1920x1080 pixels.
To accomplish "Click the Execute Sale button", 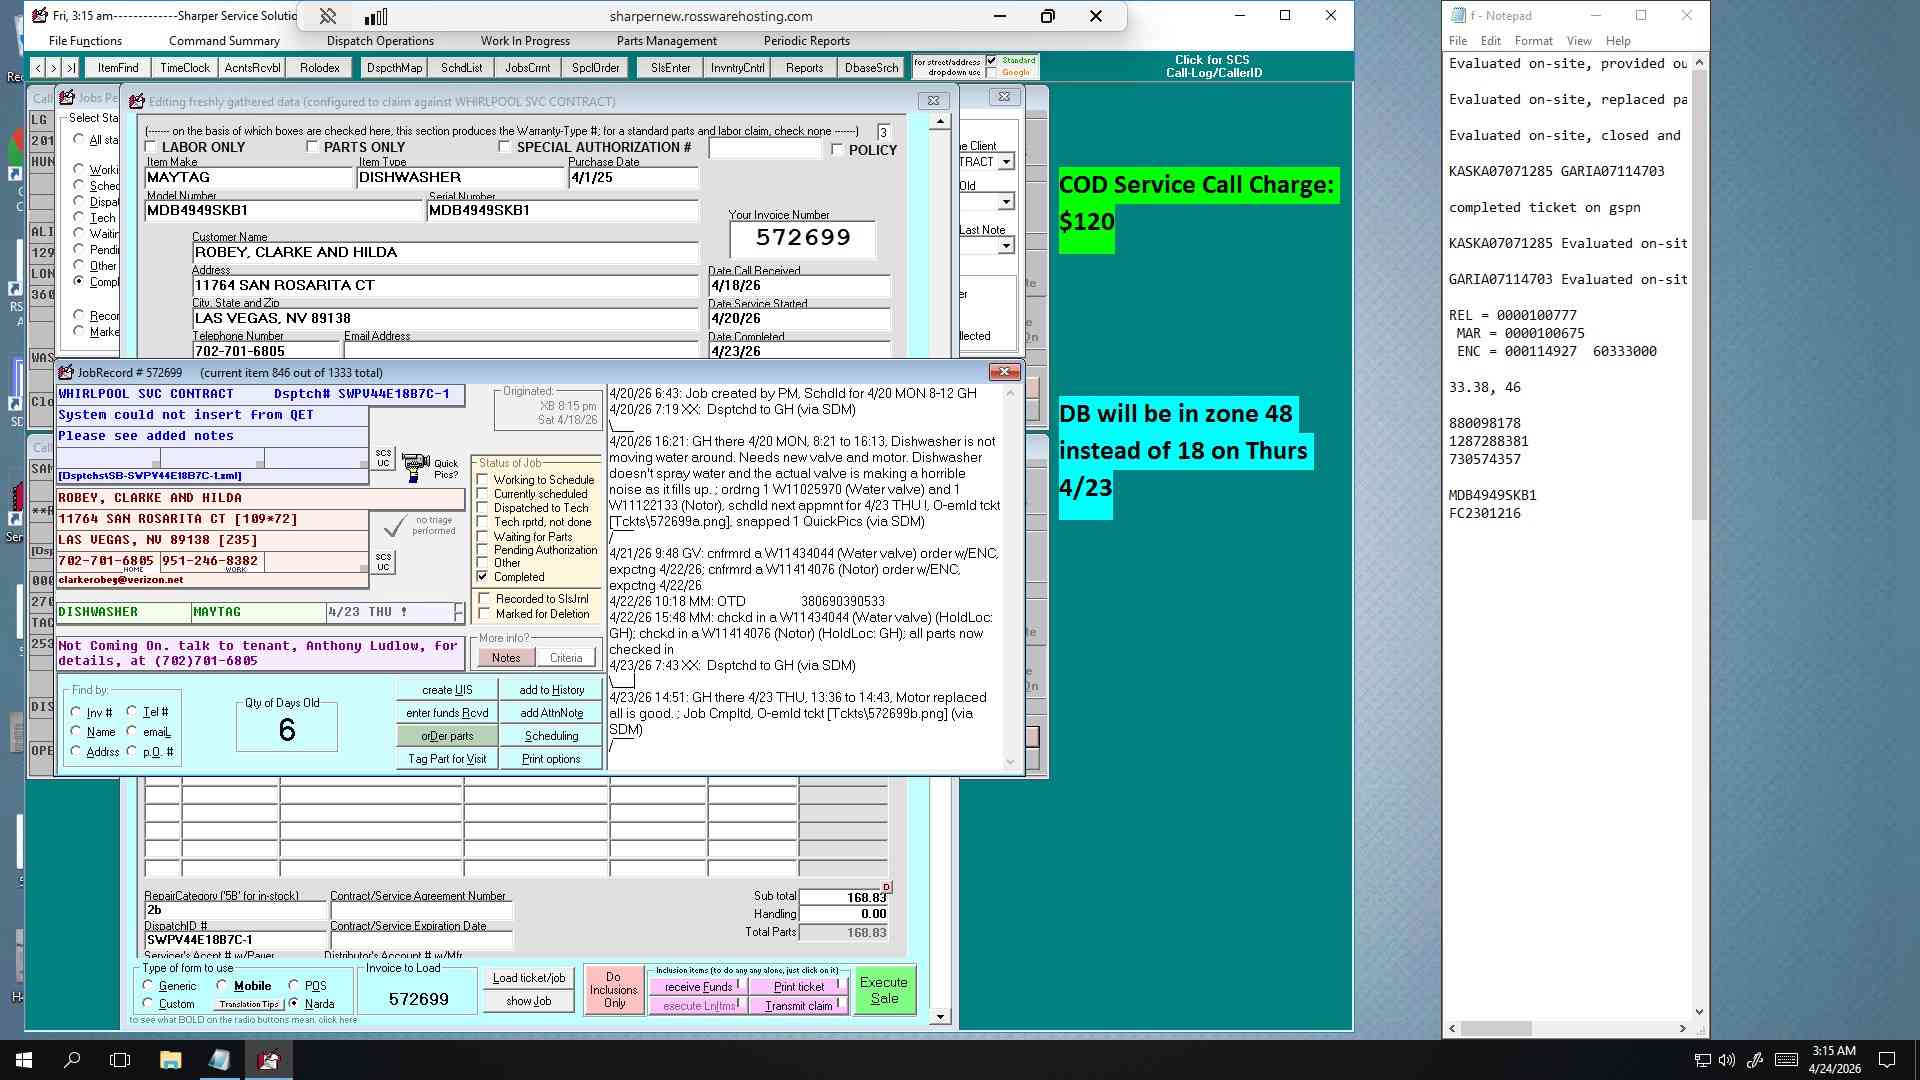I will tap(884, 990).
